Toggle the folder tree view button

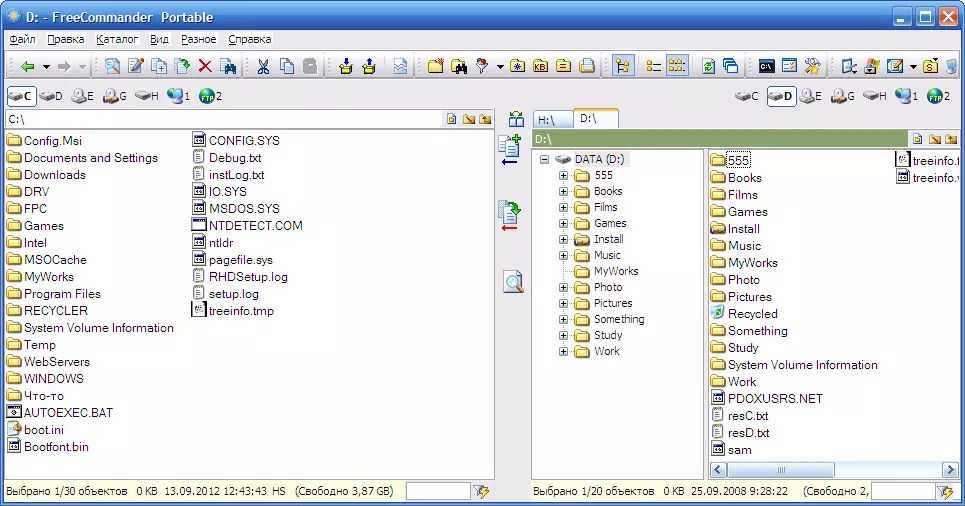622,67
